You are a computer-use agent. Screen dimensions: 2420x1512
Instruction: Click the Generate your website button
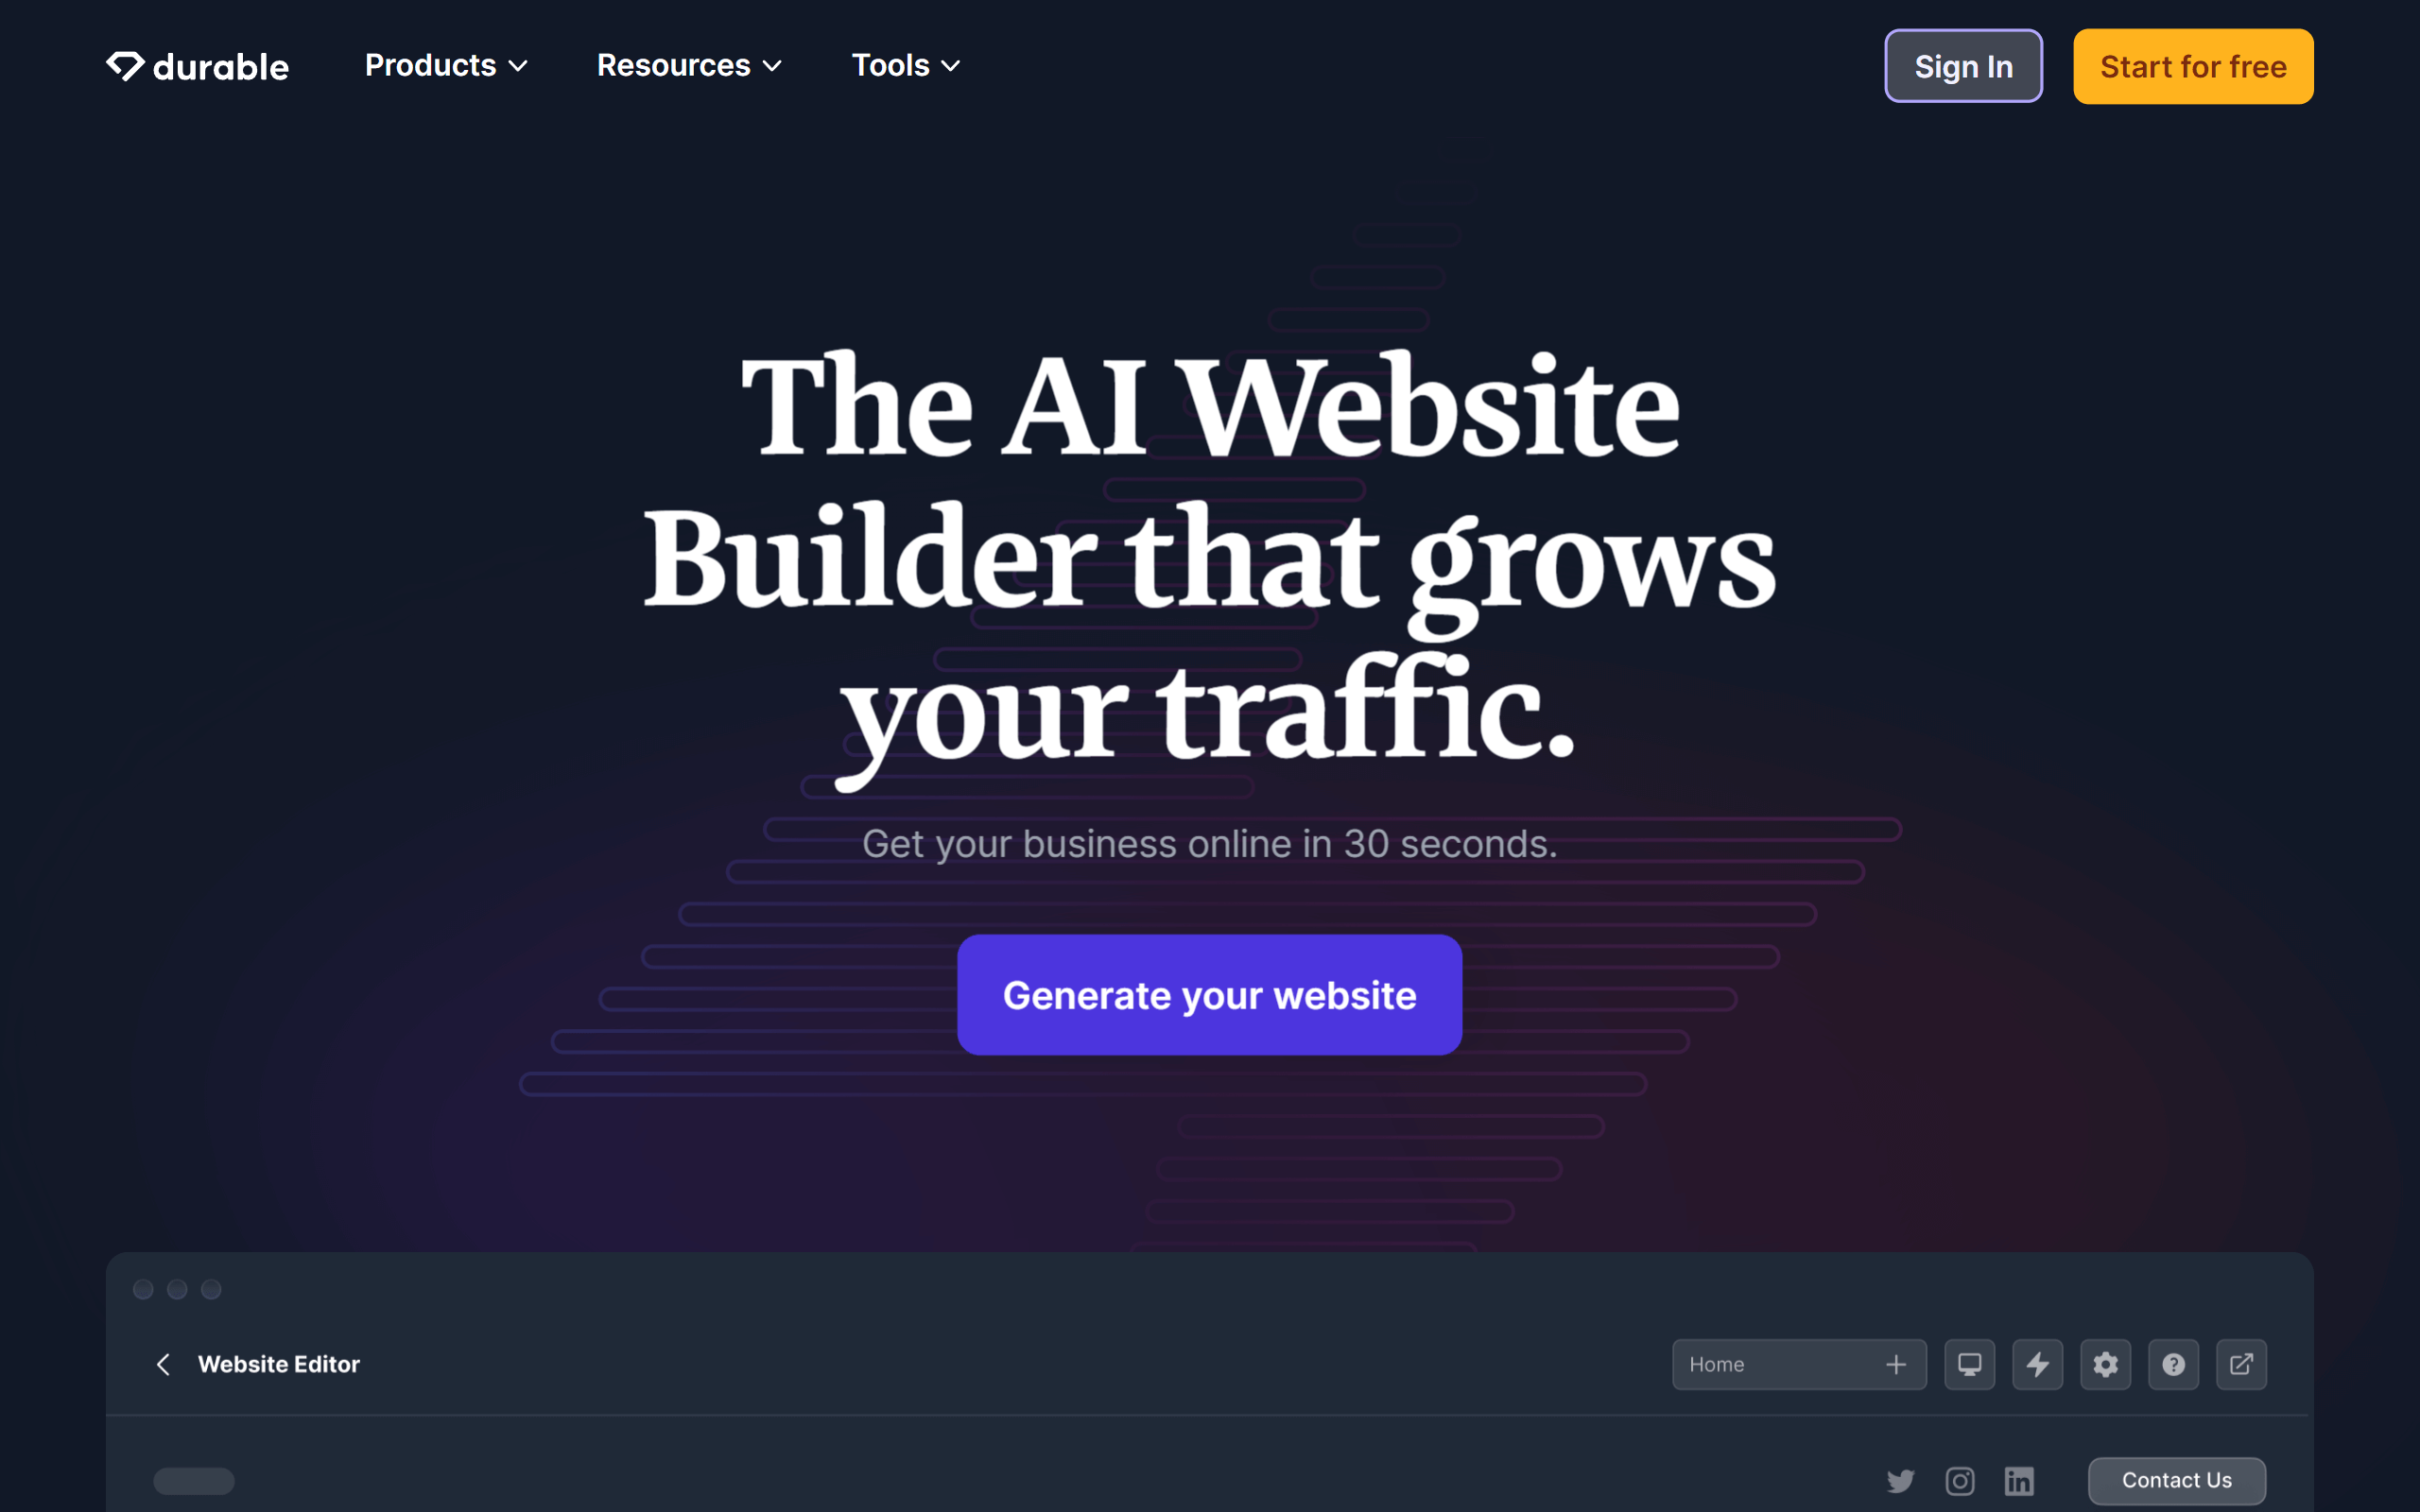1209,995
